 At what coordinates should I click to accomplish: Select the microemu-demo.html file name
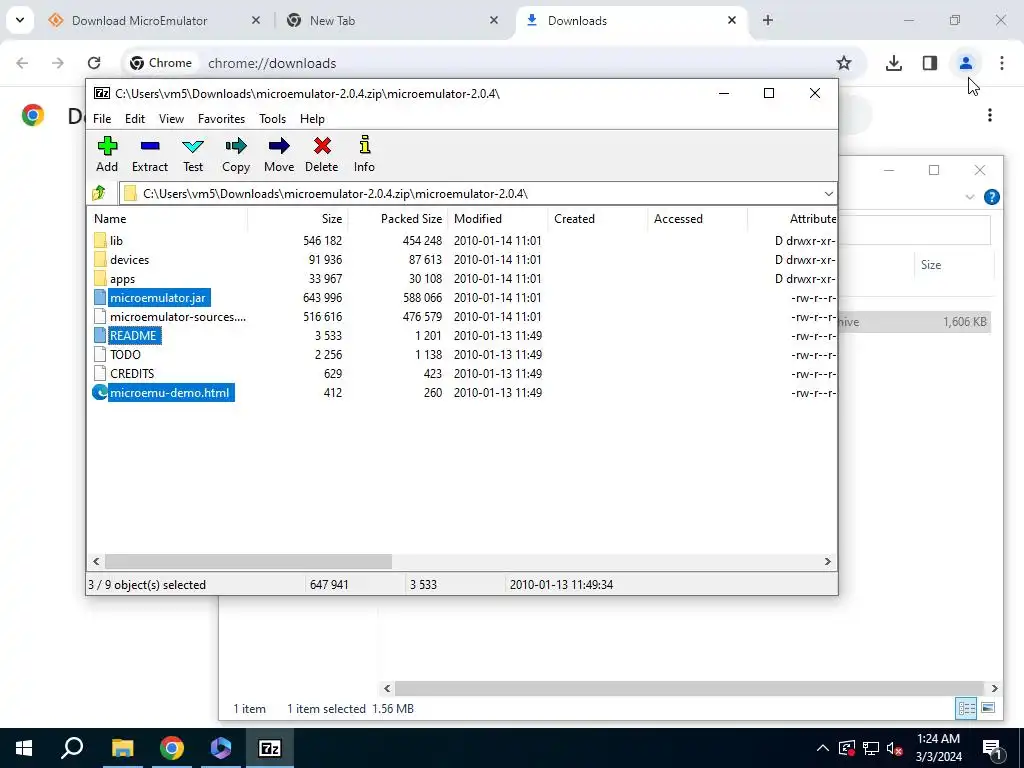(170, 392)
